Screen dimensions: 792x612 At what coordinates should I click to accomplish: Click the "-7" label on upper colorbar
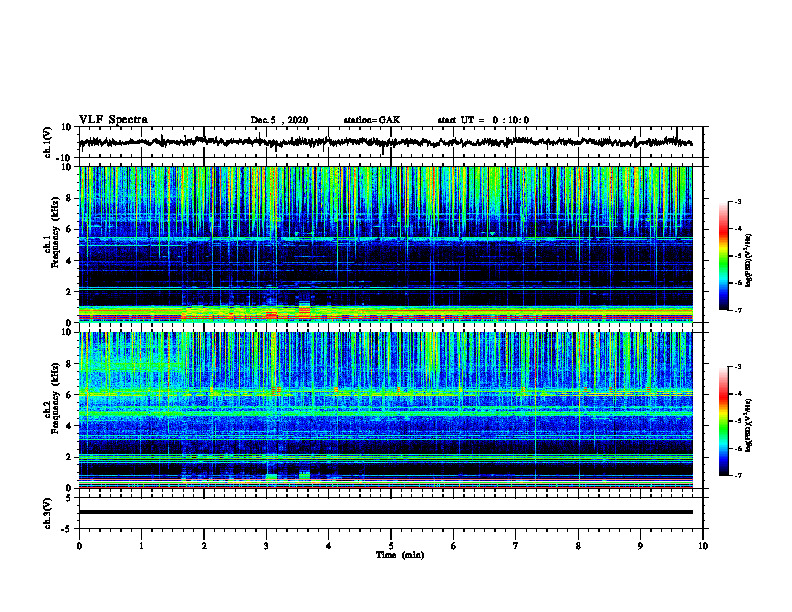(x=738, y=310)
